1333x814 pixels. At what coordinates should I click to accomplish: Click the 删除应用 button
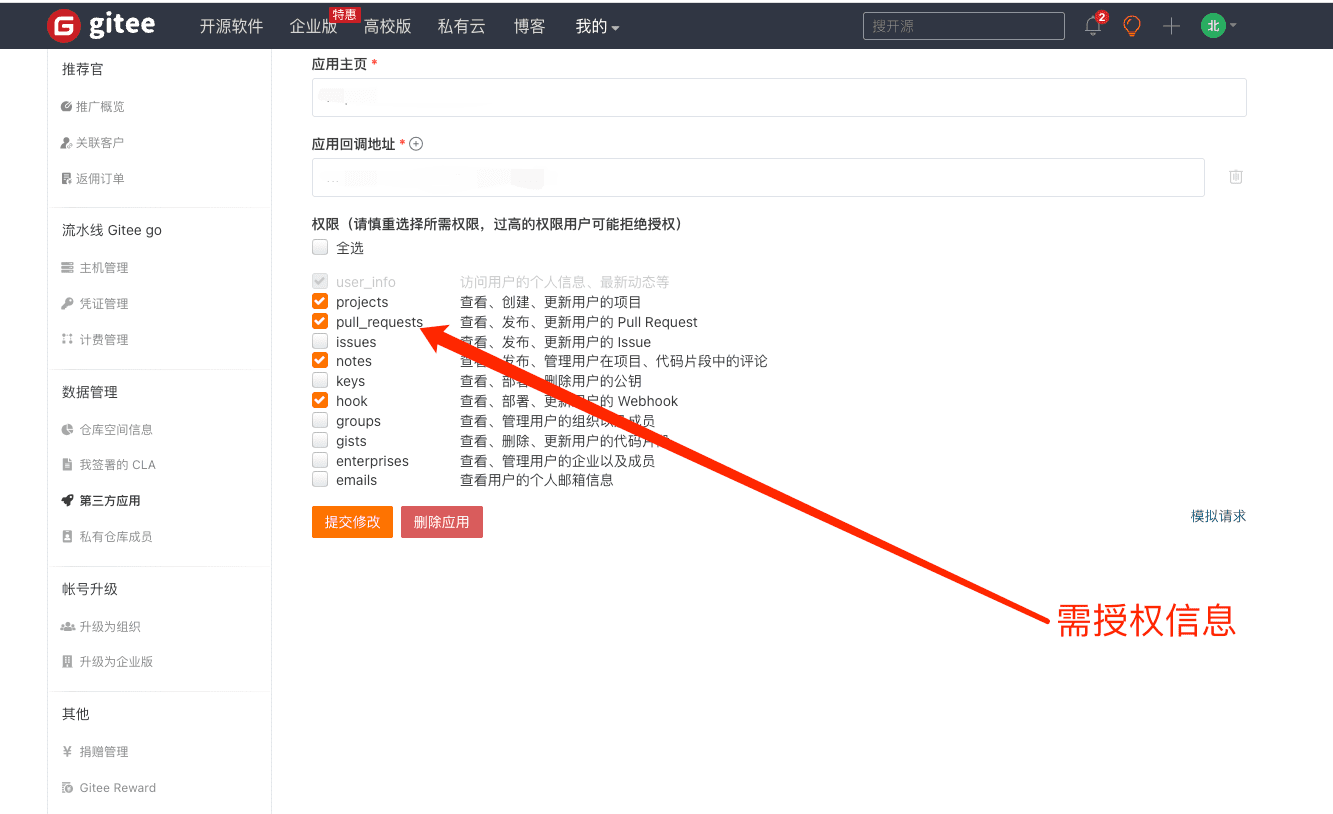tap(442, 522)
